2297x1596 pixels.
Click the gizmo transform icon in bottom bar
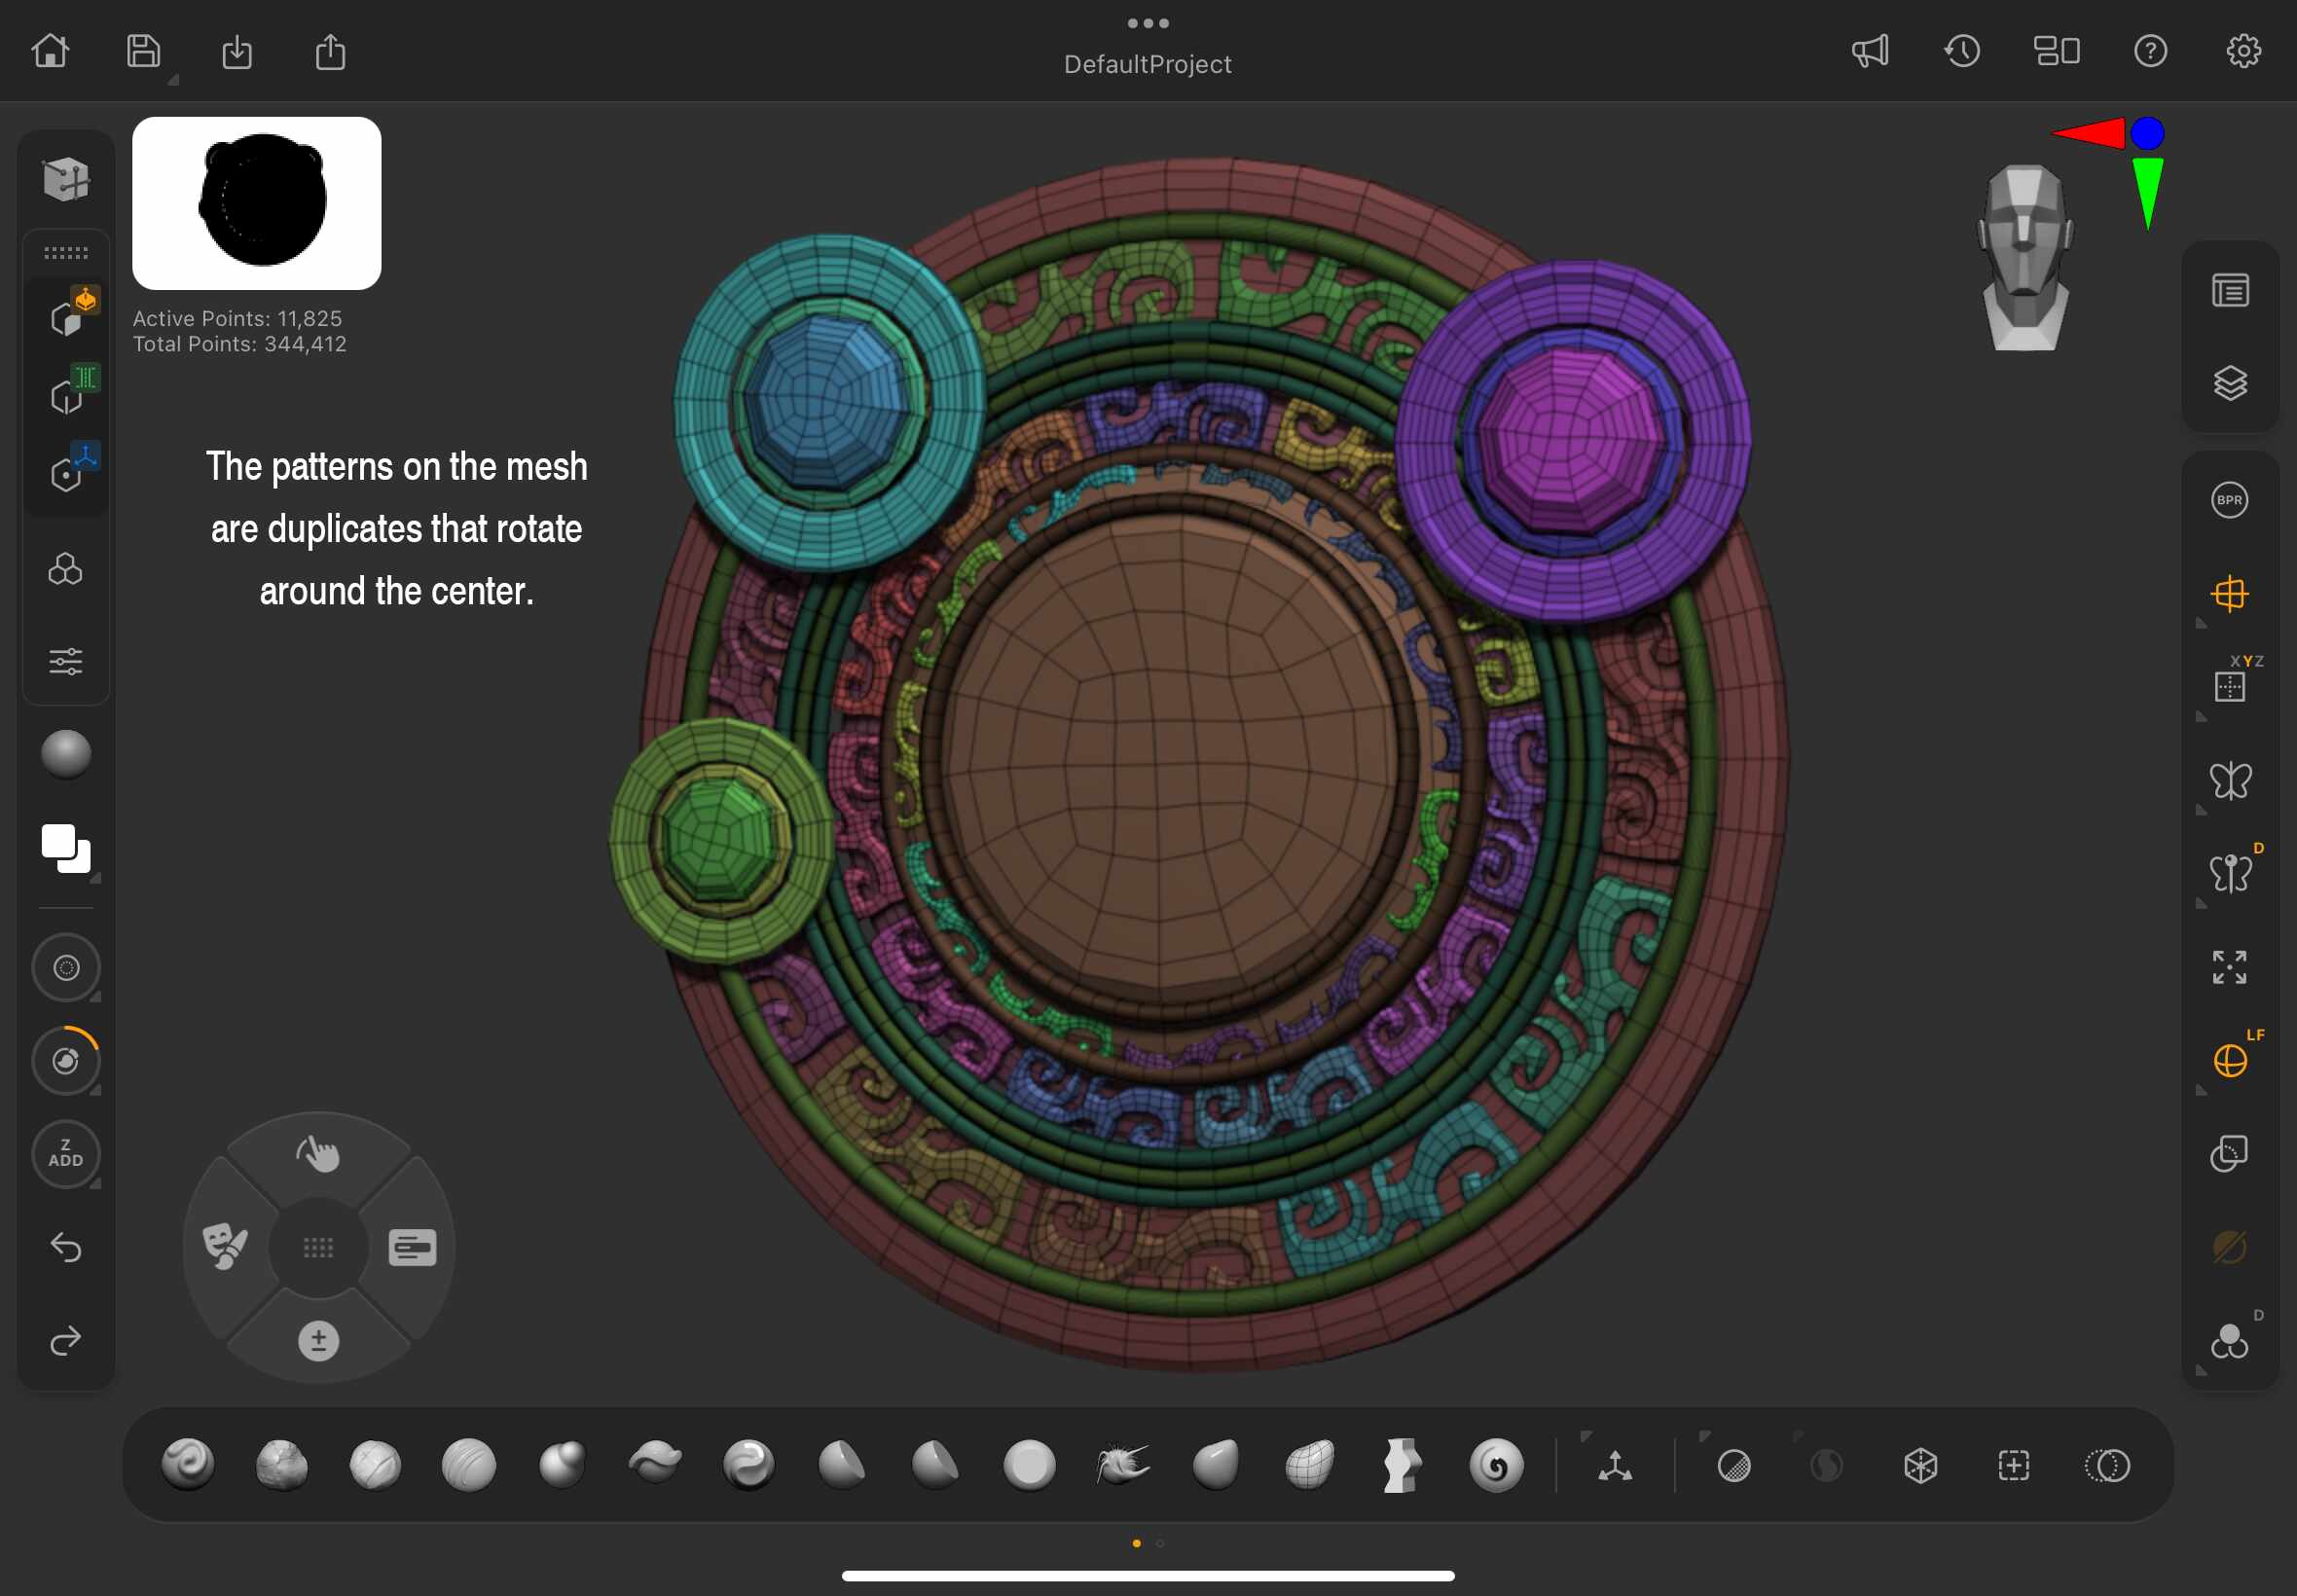pos(1614,1466)
